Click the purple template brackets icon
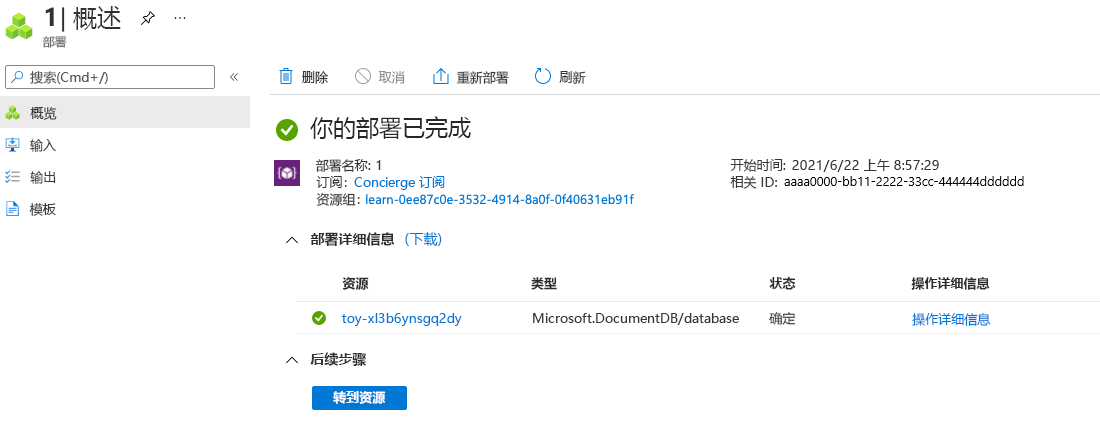This screenshot has height=446, width=1100. (287, 173)
